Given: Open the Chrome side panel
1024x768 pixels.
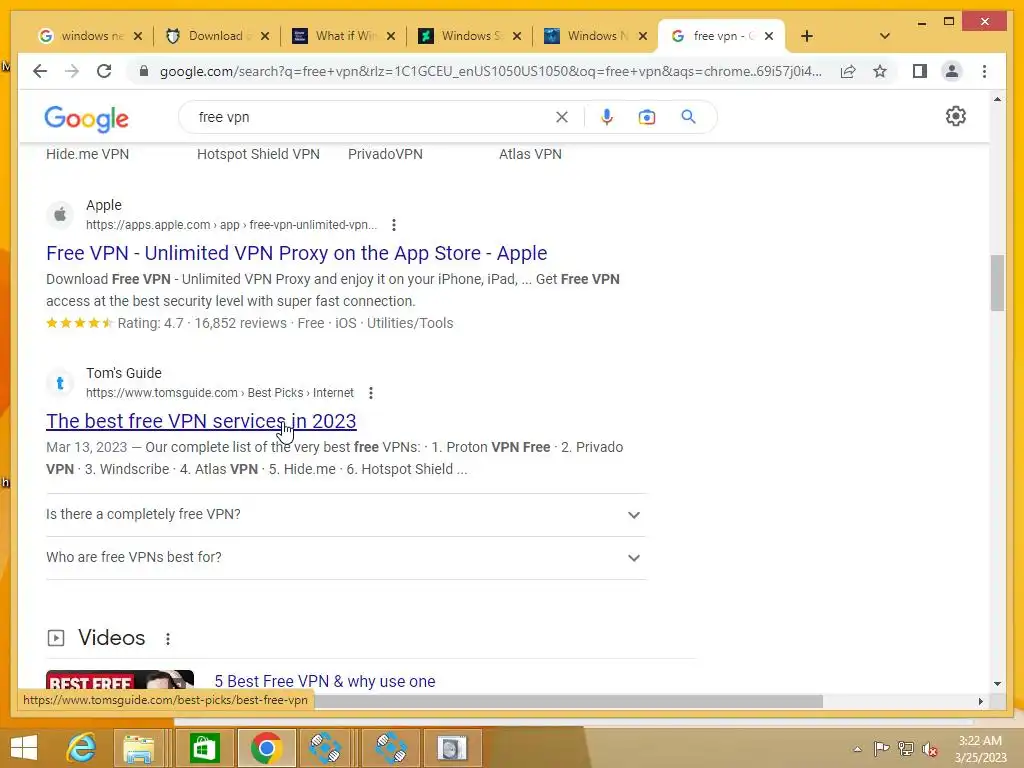Looking at the screenshot, I should click(920, 71).
